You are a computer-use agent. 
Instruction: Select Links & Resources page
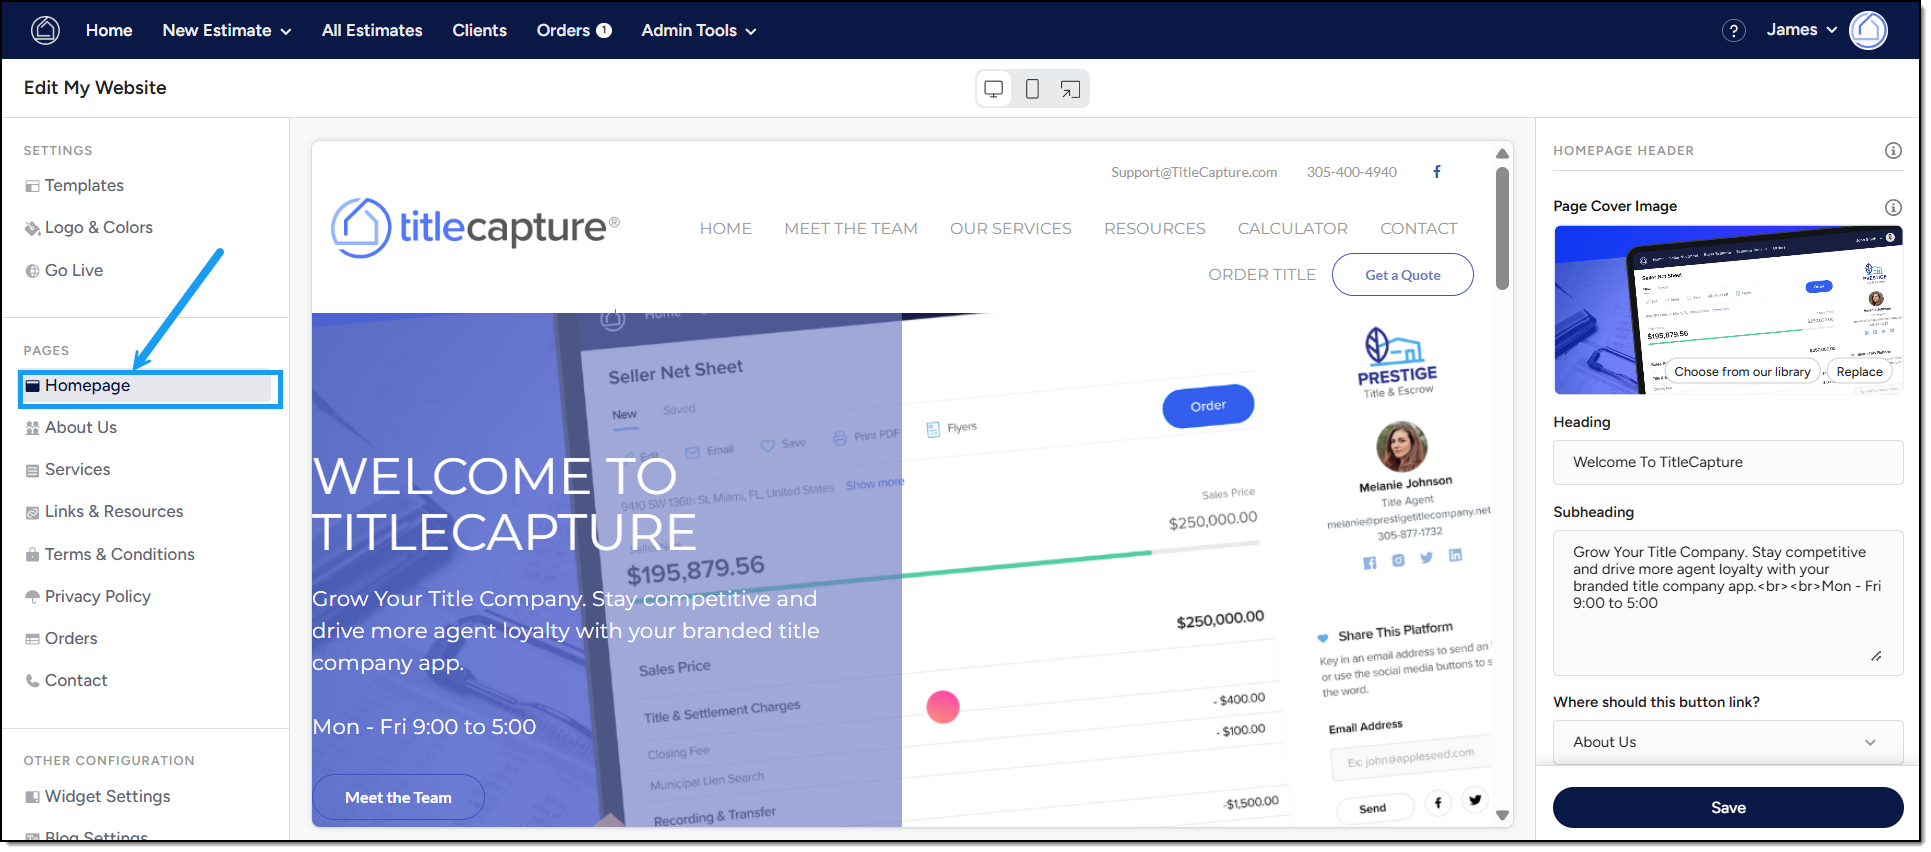tap(113, 512)
